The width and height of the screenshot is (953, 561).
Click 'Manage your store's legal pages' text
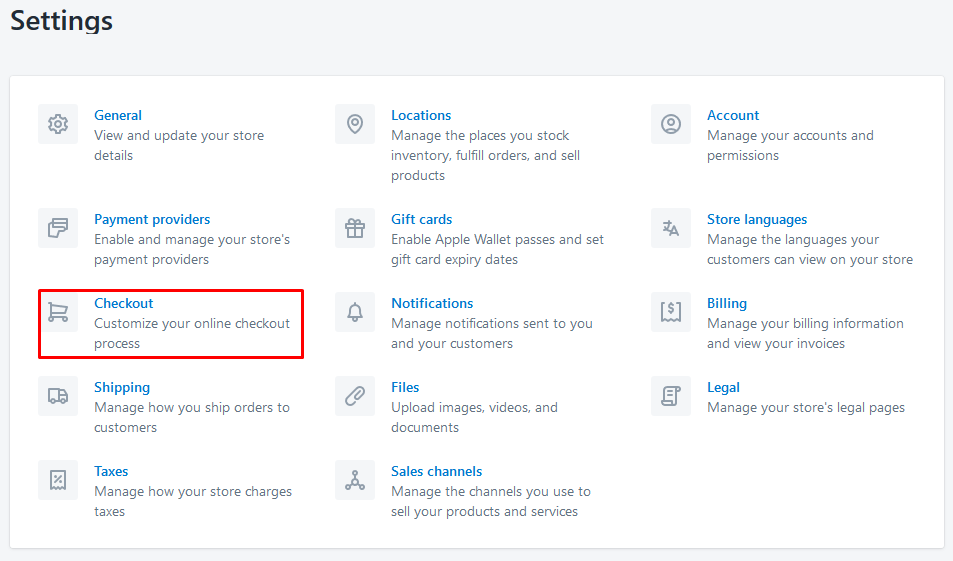[x=806, y=407]
